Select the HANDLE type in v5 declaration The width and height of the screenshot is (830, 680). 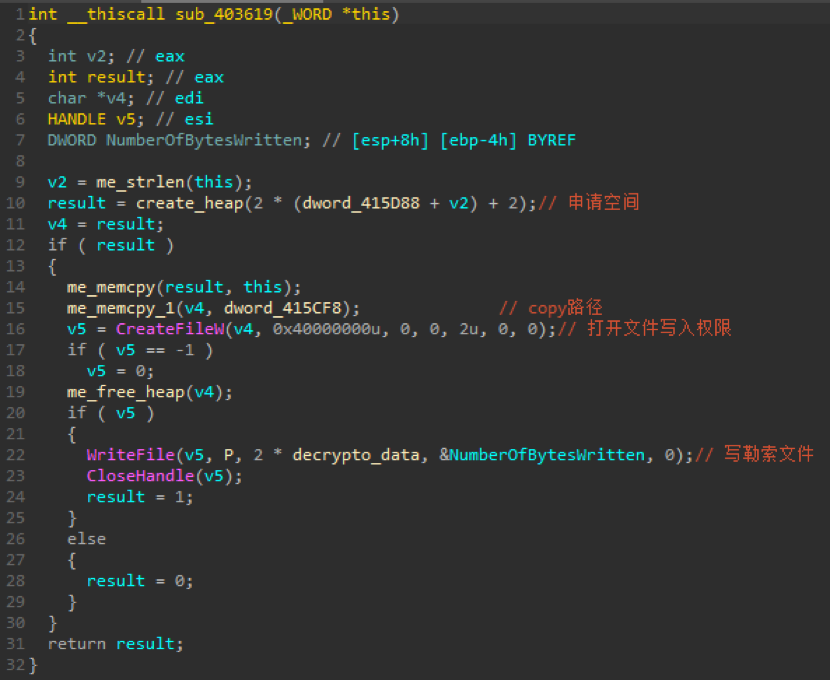[x=76, y=119]
